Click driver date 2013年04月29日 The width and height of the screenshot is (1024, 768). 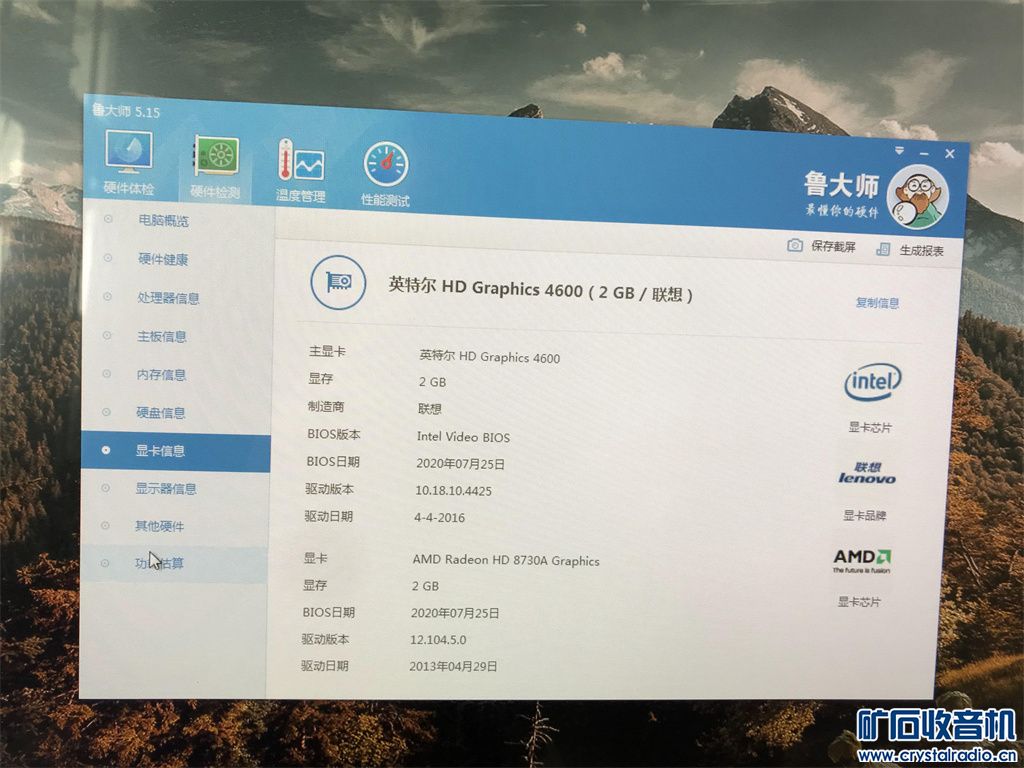[453, 666]
